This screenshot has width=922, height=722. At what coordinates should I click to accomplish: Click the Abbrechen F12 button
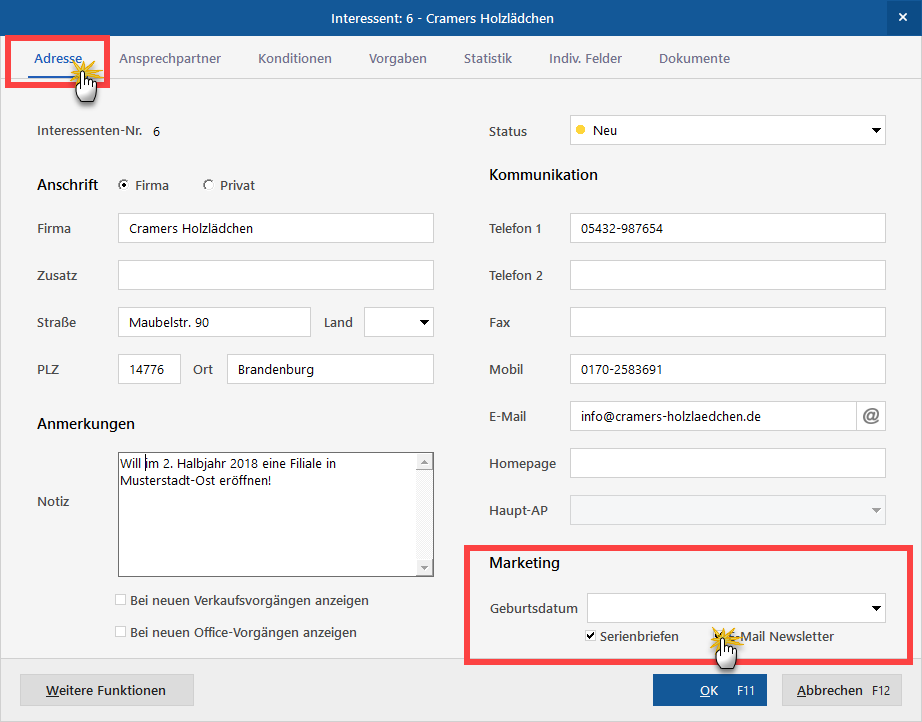click(841, 690)
